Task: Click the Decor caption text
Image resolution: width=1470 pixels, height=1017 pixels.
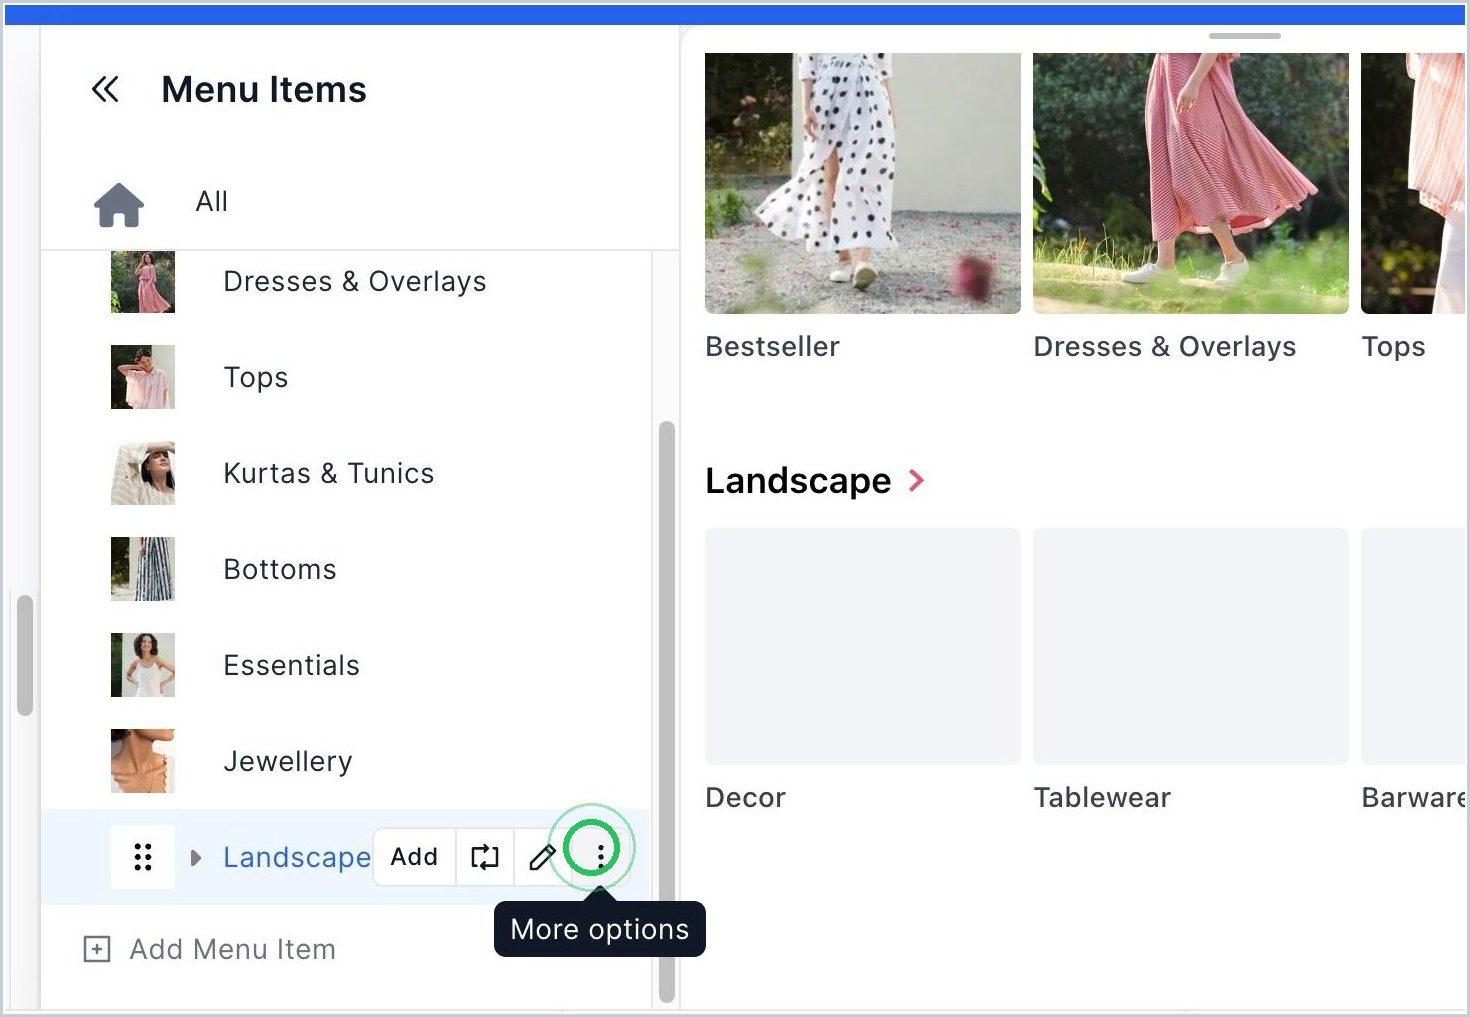Action: [746, 798]
